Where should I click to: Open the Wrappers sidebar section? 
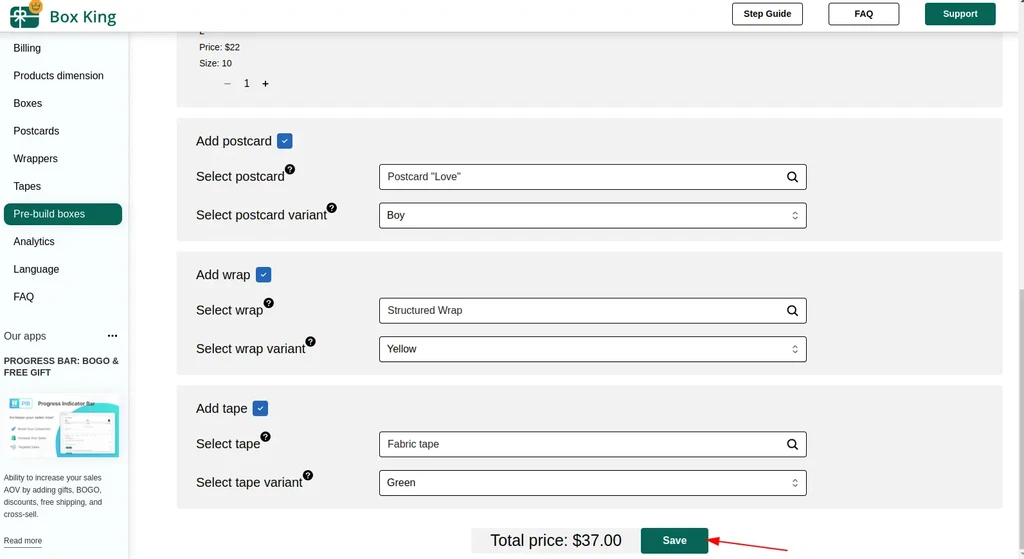[x=35, y=159]
